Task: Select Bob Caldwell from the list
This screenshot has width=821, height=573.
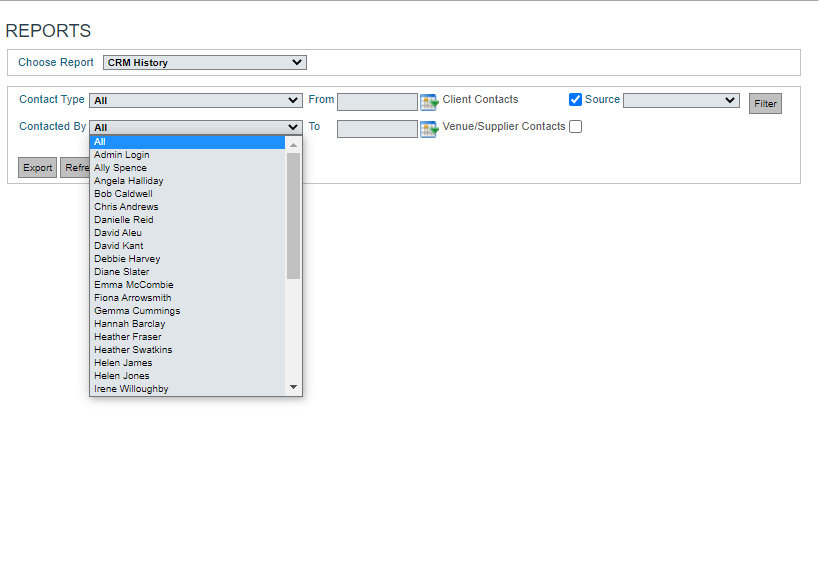Action: (x=187, y=194)
